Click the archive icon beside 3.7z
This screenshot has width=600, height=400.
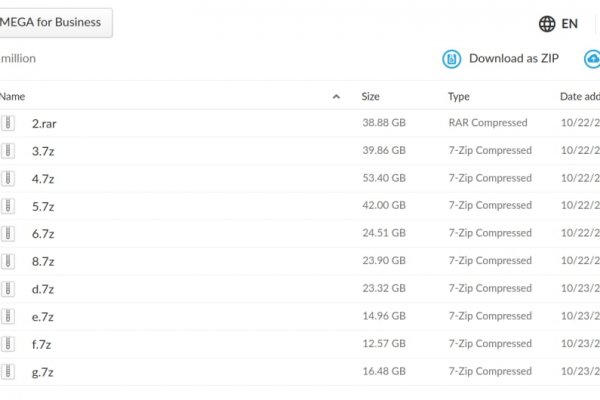point(9,151)
